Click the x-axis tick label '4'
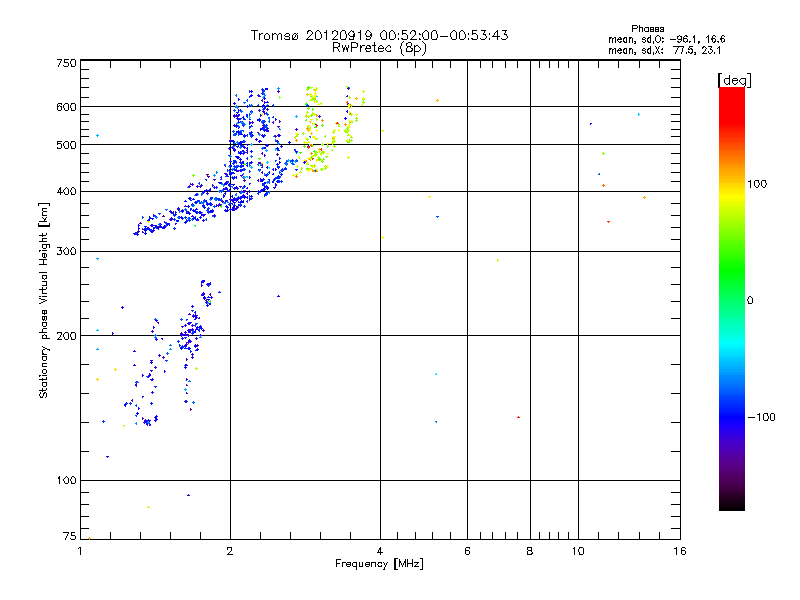The width and height of the screenshot is (800, 600). pyautogui.click(x=380, y=551)
